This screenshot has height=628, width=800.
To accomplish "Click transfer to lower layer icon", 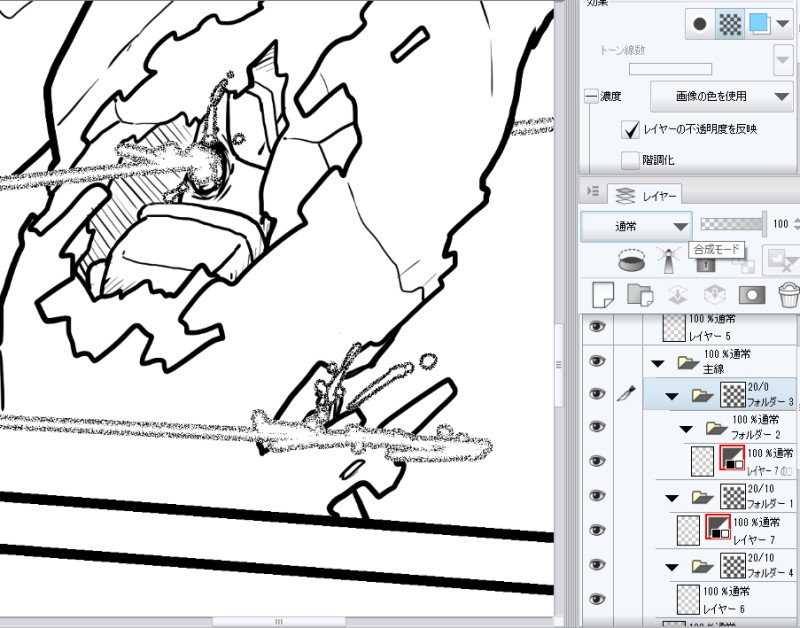I will tap(677, 295).
